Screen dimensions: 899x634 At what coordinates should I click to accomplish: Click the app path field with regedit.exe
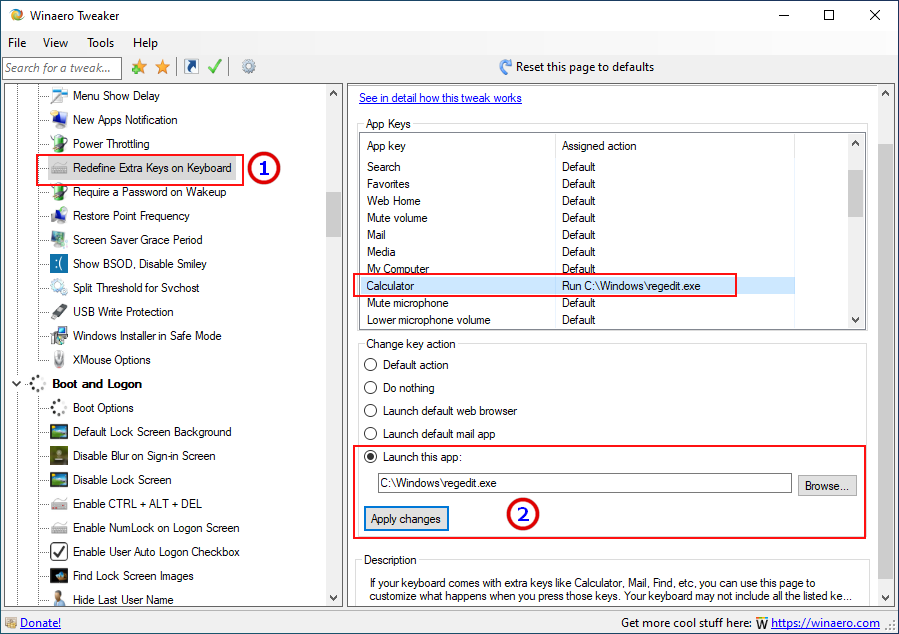584,483
